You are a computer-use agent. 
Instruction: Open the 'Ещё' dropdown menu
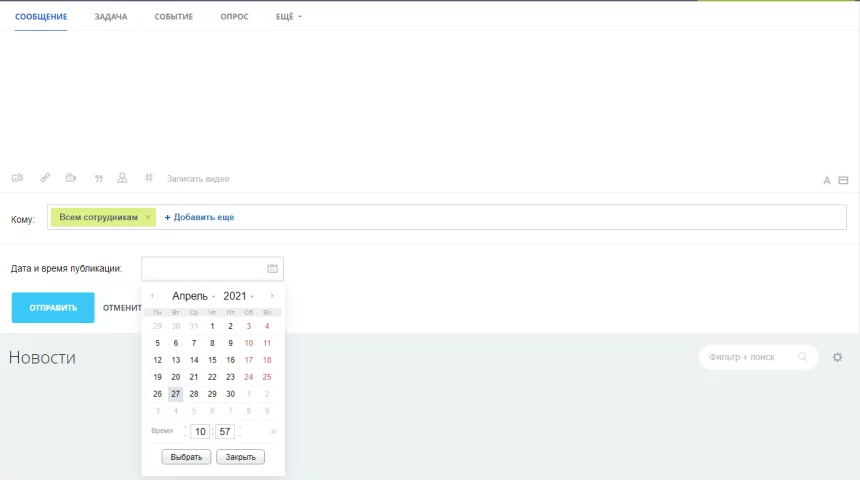tap(288, 17)
